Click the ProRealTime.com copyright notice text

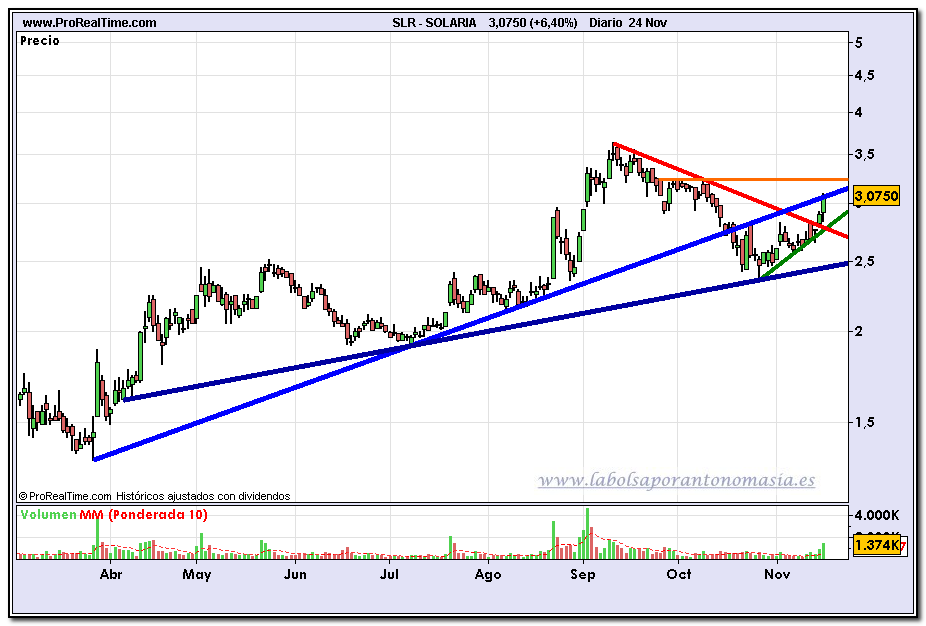[155, 495]
